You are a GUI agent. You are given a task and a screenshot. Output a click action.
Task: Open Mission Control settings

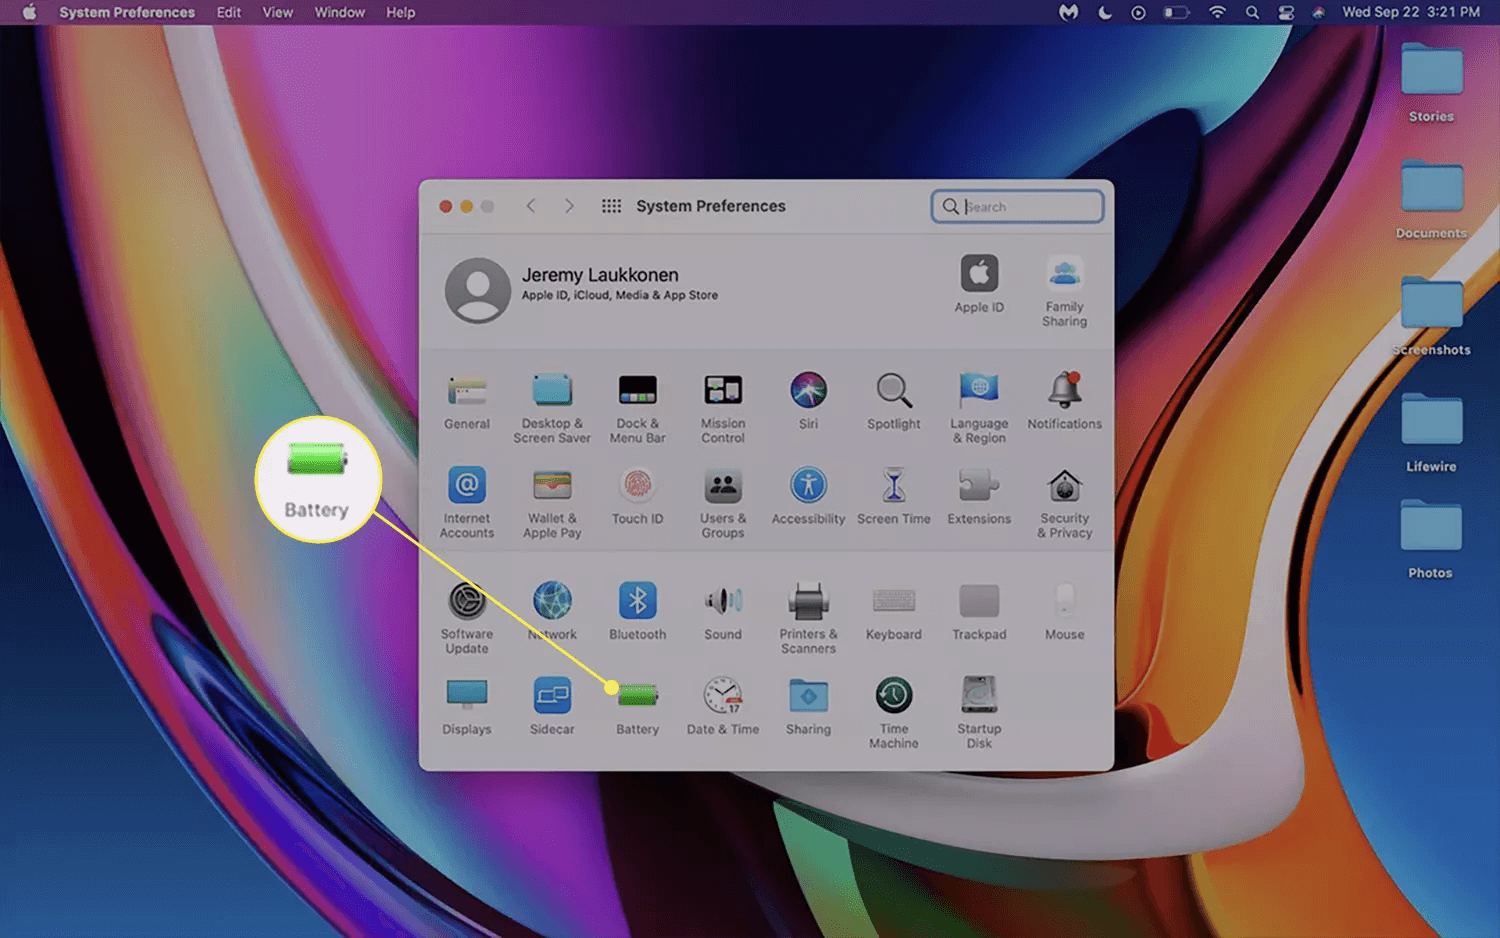coord(723,408)
